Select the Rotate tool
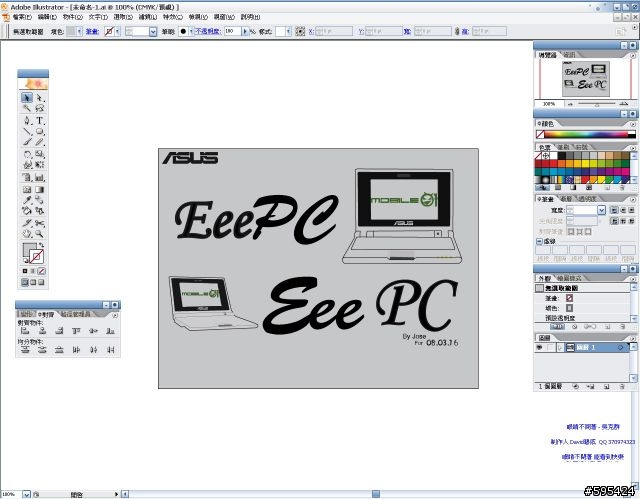640x499 pixels. pos(27,154)
